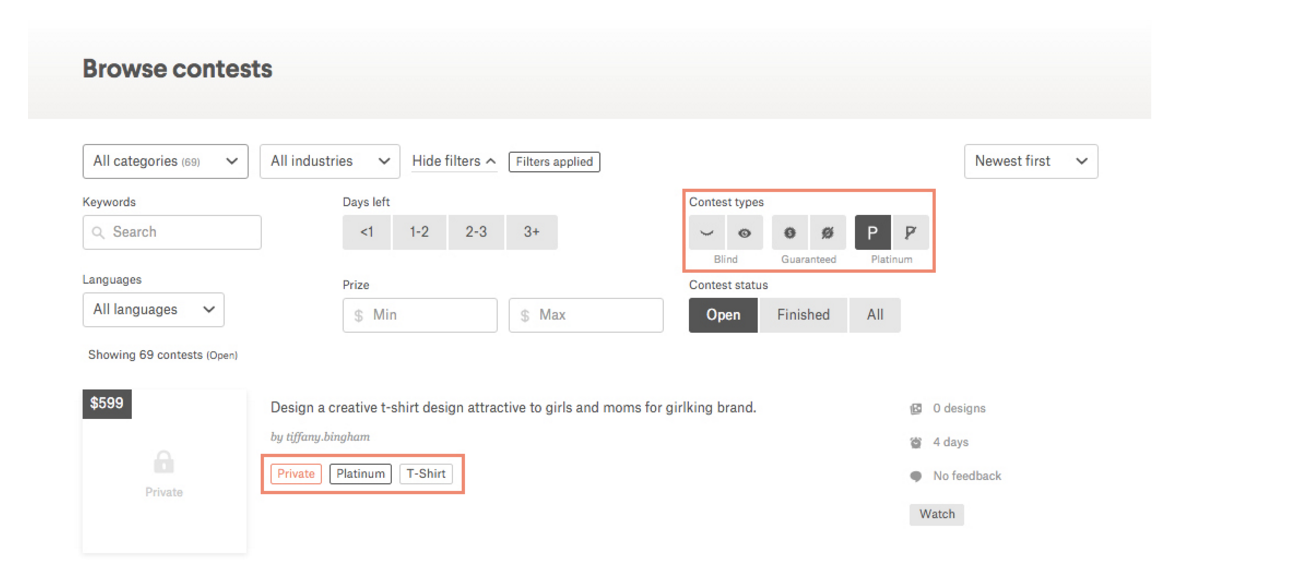Click the feedback speech bubble icon
Screen dimensions: 1298x580
pos(916,477)
